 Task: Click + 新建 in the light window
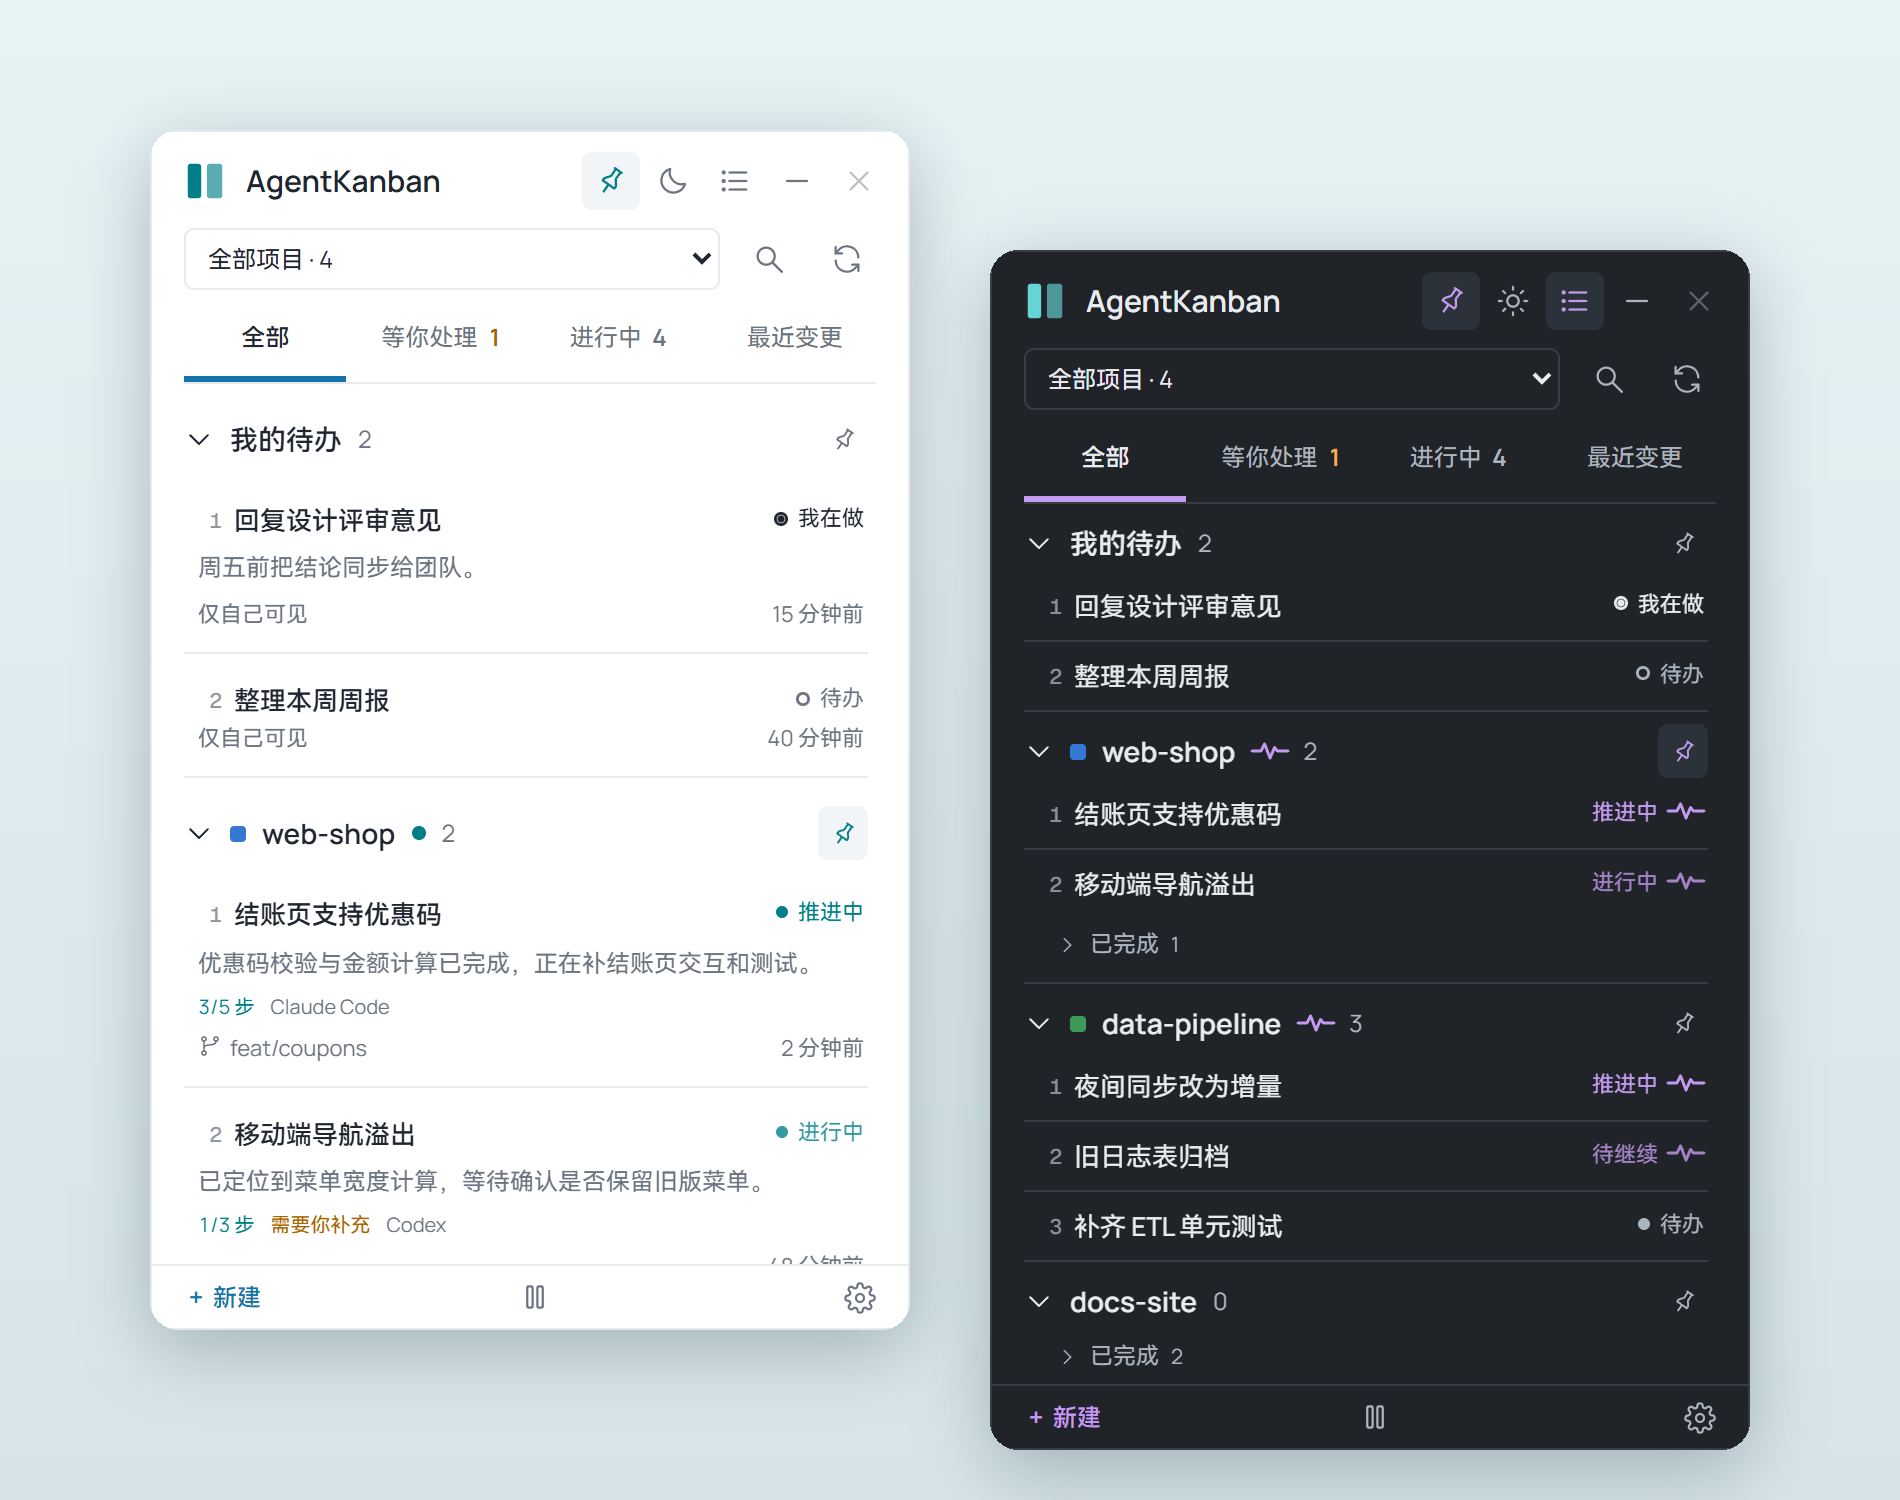pos(225,1297)
